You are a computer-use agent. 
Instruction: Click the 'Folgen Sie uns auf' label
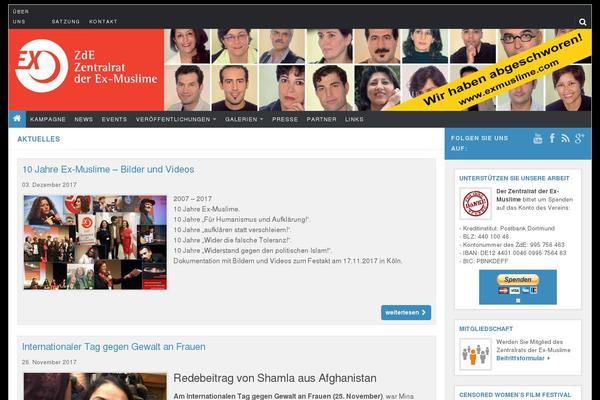[479, 143]
